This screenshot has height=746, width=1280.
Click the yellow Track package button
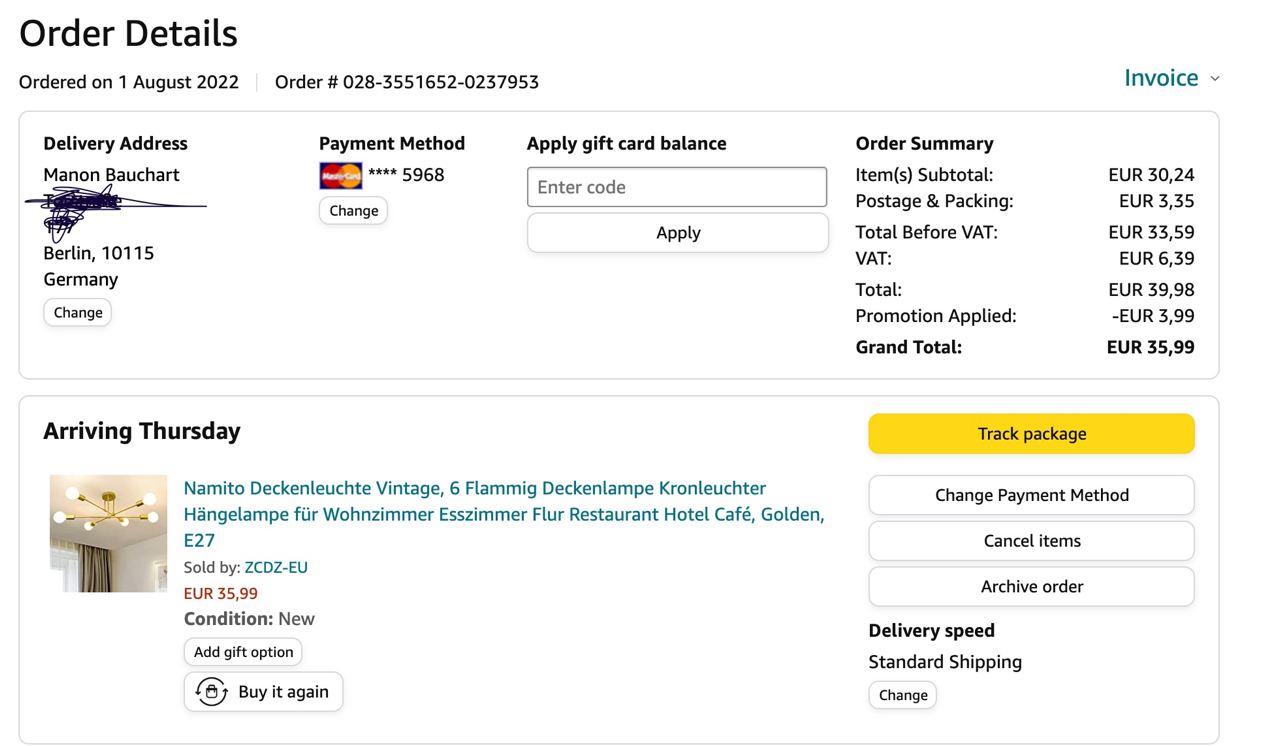pos(1031,434)
